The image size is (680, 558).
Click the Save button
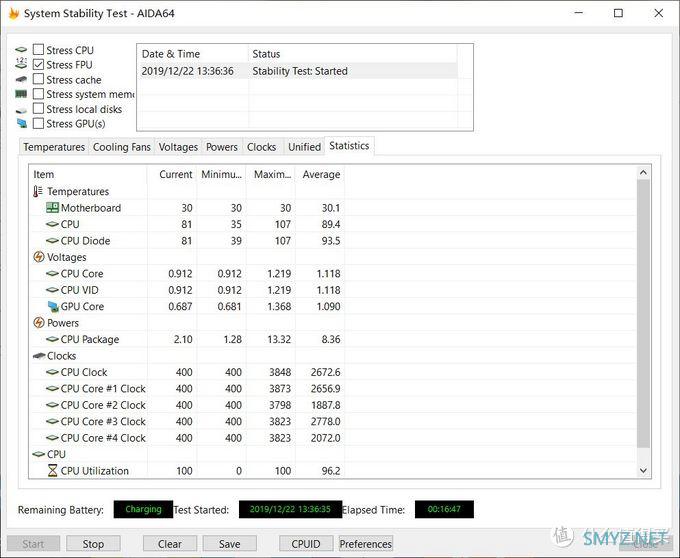click(229, 544)
